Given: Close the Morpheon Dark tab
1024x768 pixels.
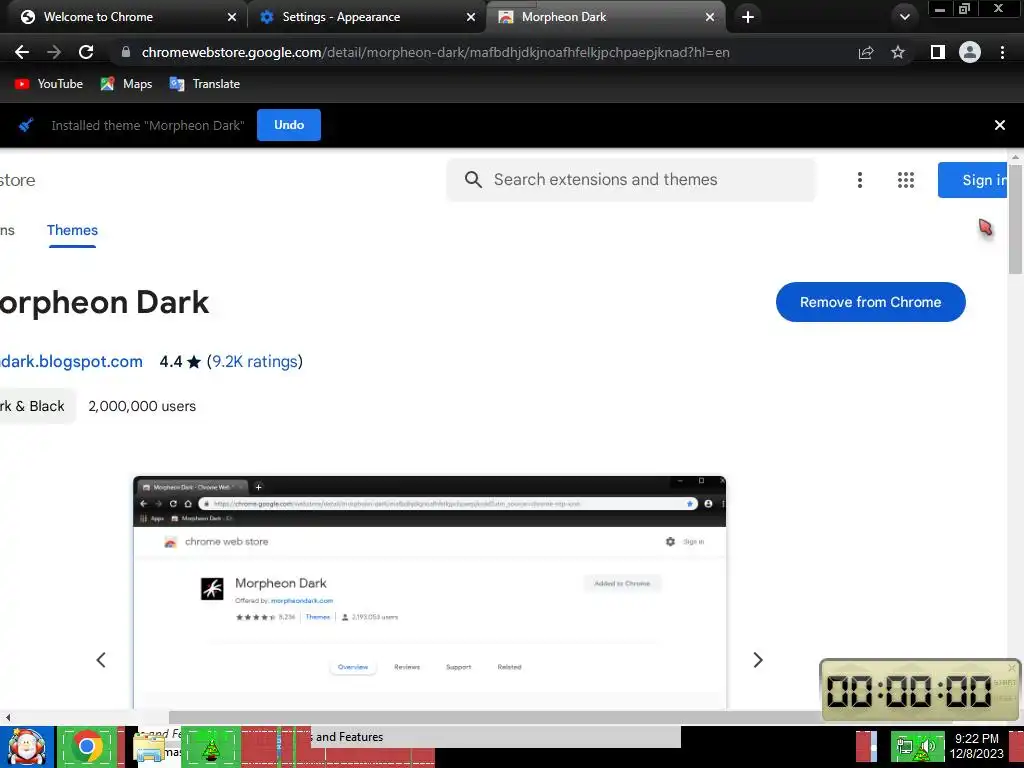Looking at the screenshot, I should tap(710, 17).
